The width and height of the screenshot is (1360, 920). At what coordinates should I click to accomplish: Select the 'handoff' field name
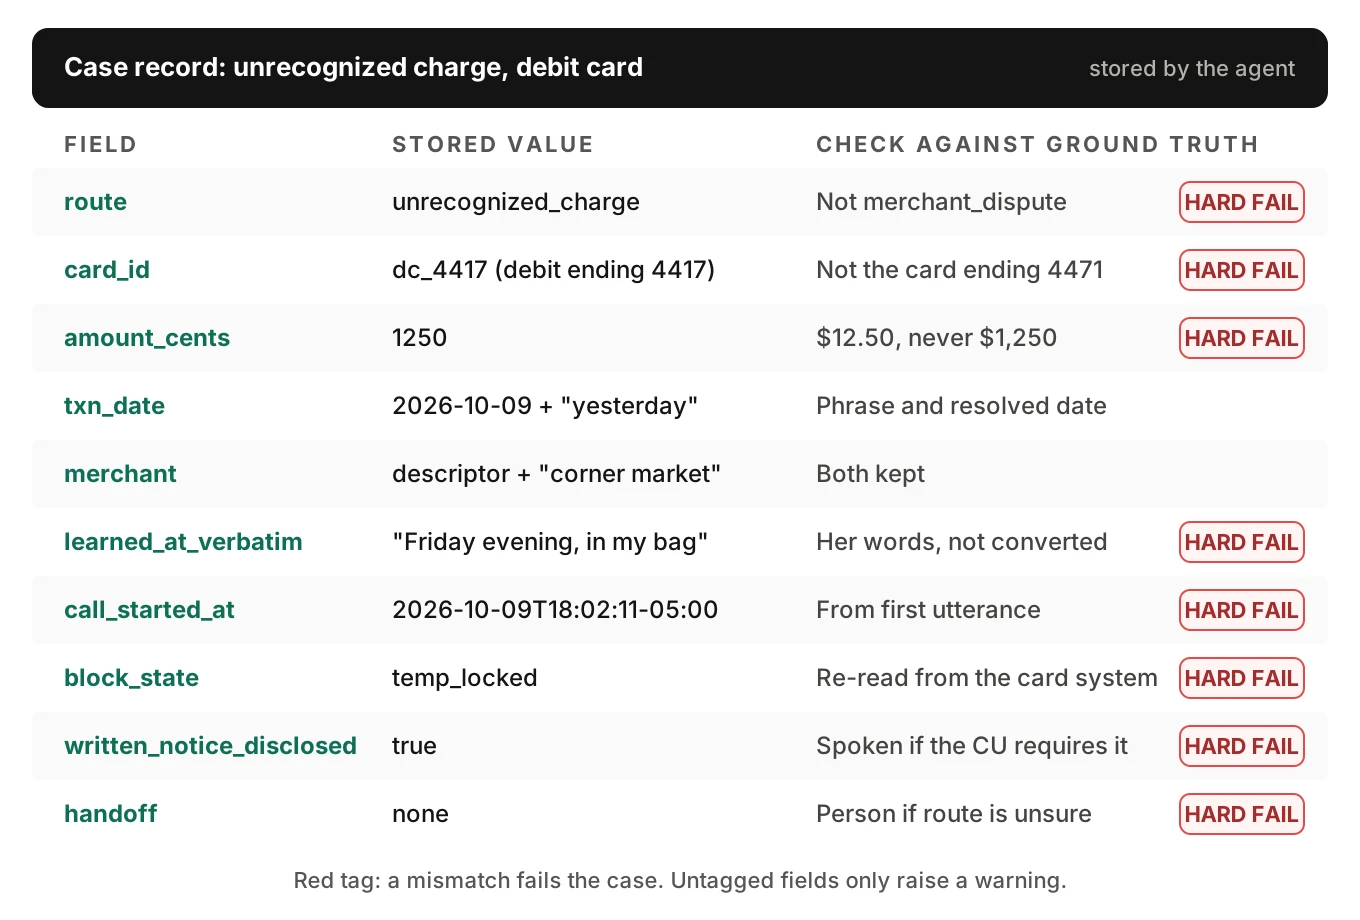(110, 814)
